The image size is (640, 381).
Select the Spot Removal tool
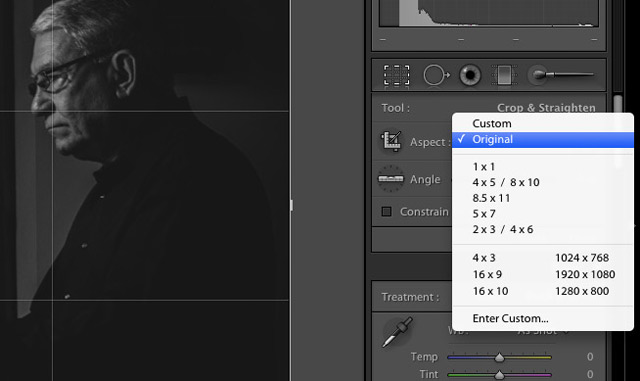pos(436,75)
